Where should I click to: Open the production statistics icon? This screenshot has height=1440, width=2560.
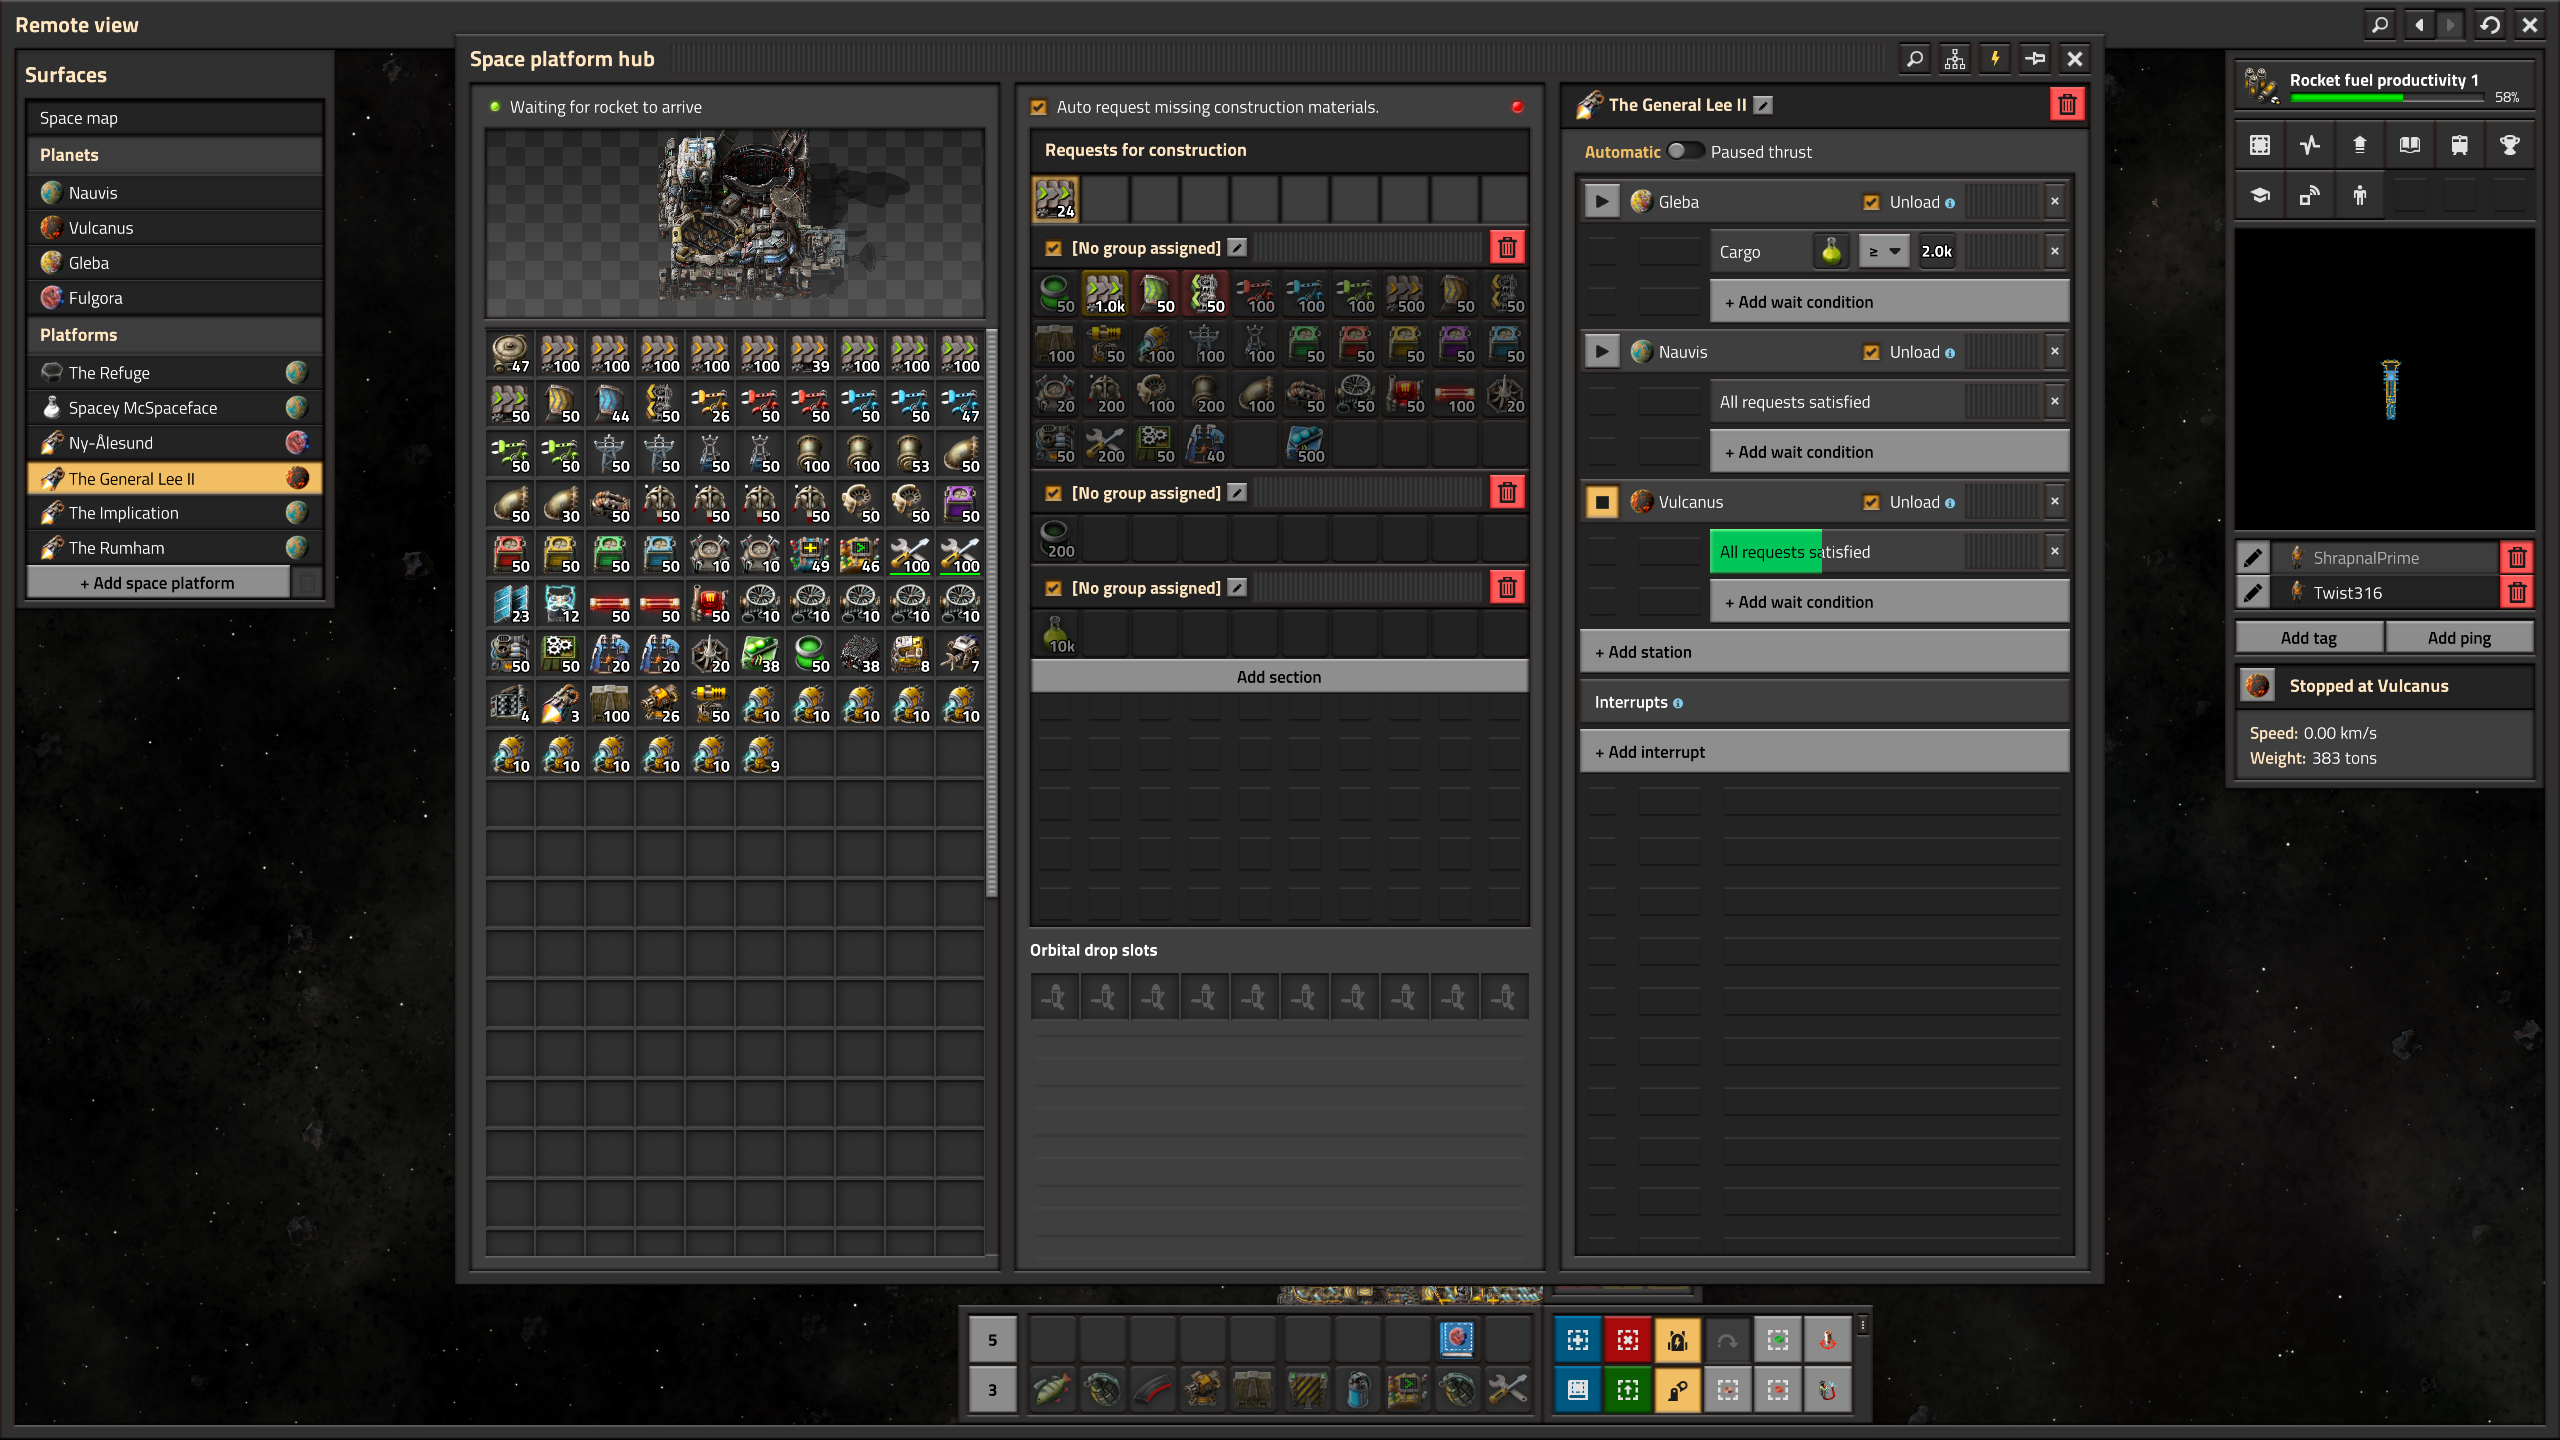[2309, 145]
